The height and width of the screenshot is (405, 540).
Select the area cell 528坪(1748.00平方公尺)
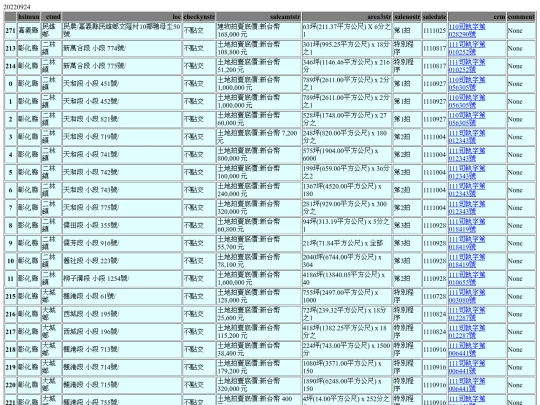click(x=347, y=119)
